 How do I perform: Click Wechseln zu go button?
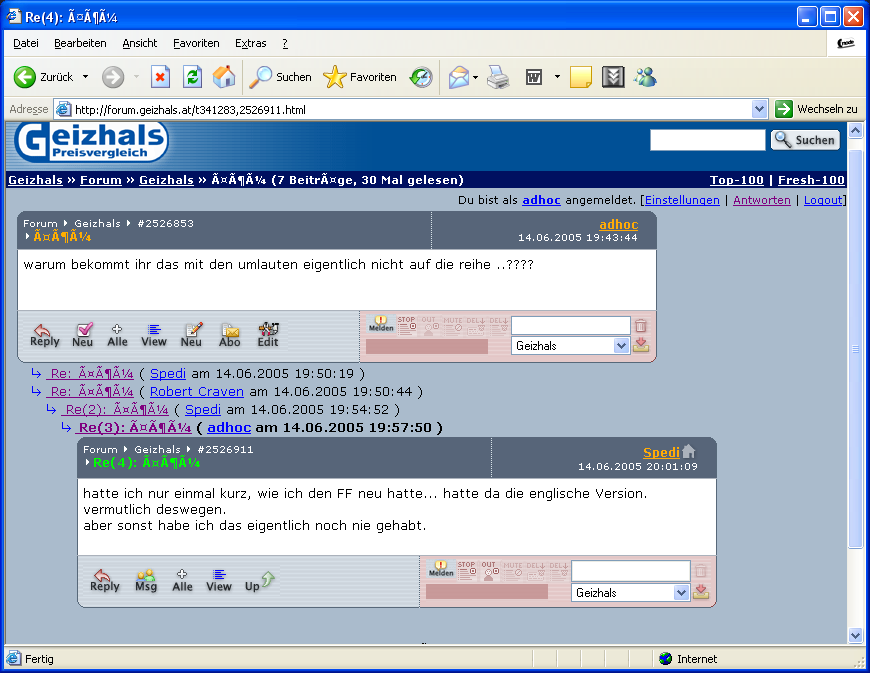(x=816, y=109)
